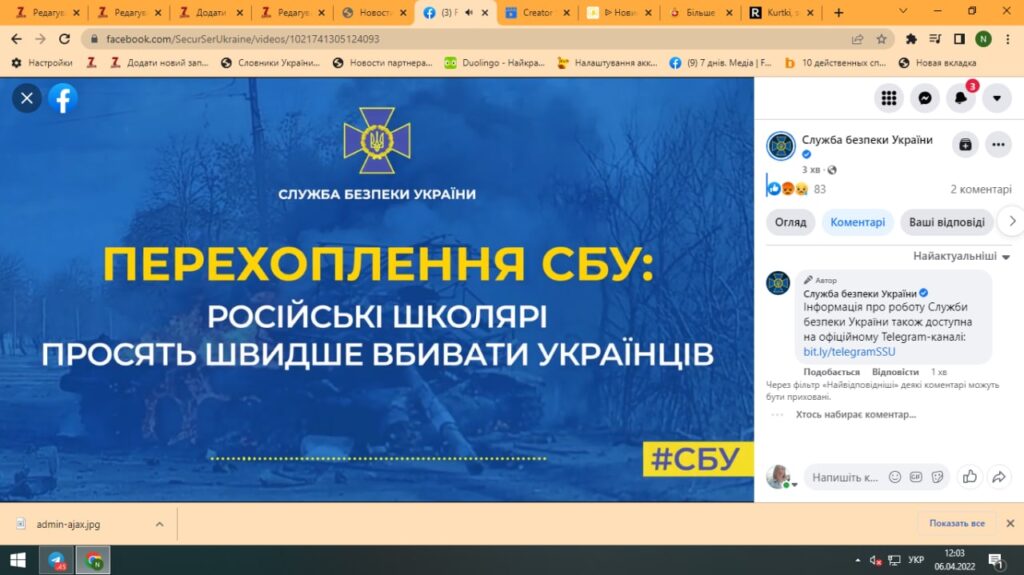Open the Facebook Messenger icon
This screenshot has height=575, width=1024.
coord(925,98)
